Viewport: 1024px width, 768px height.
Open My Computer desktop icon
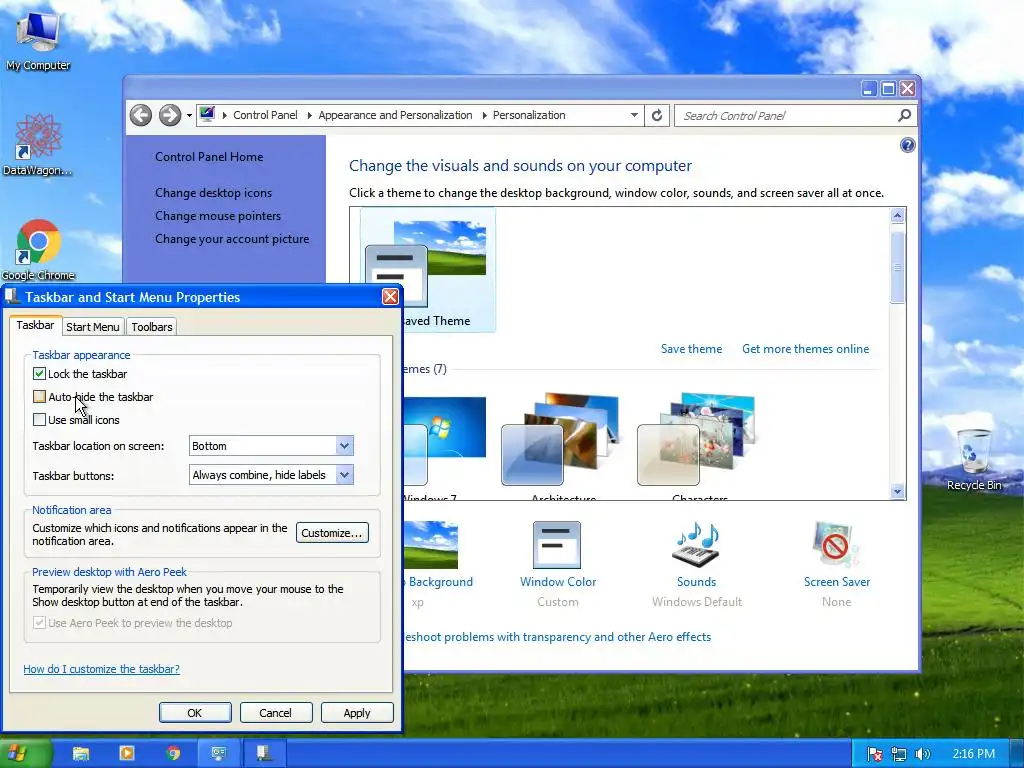38,40
